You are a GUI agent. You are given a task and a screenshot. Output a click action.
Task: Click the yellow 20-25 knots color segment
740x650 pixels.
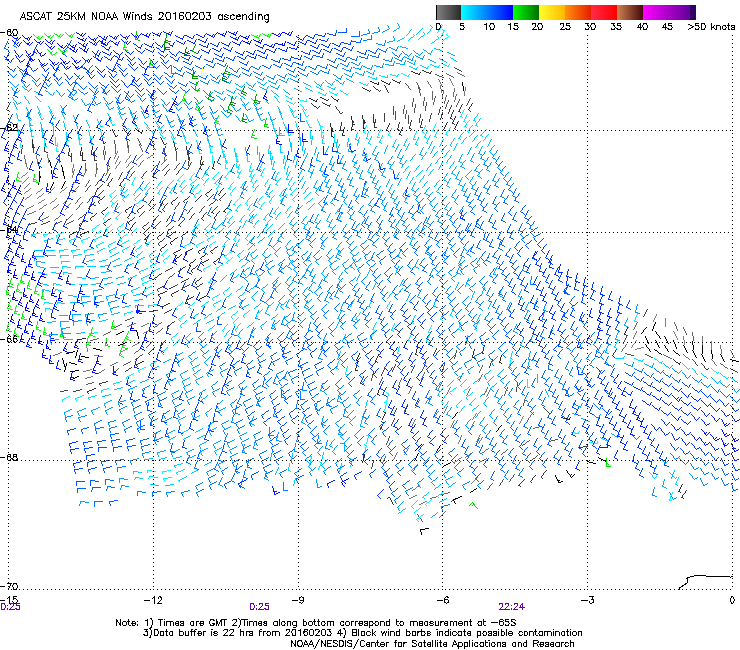[552, 12]
